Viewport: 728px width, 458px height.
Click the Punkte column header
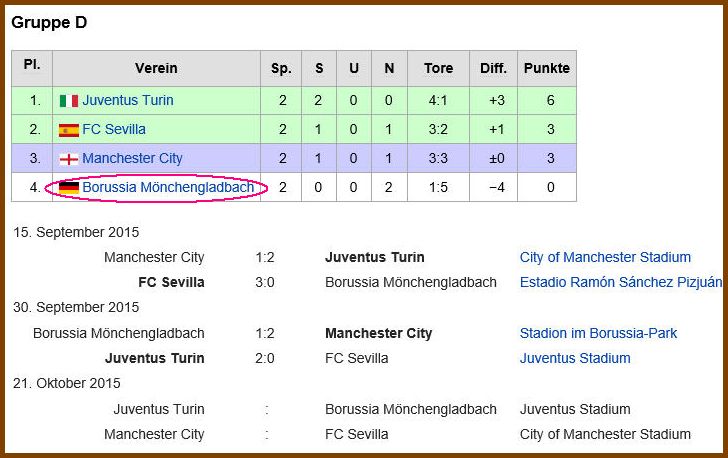tap(547, 68)
